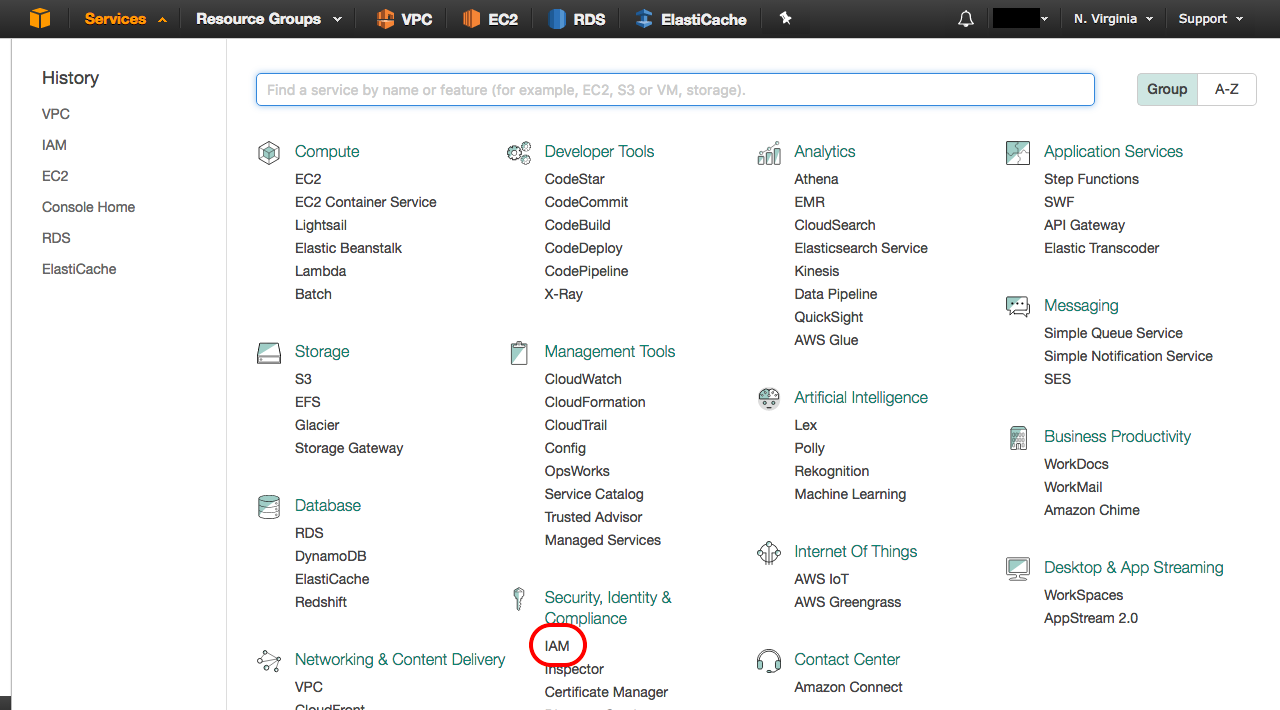
Task: Switch service list to A-Z view
Action: 1227,89
